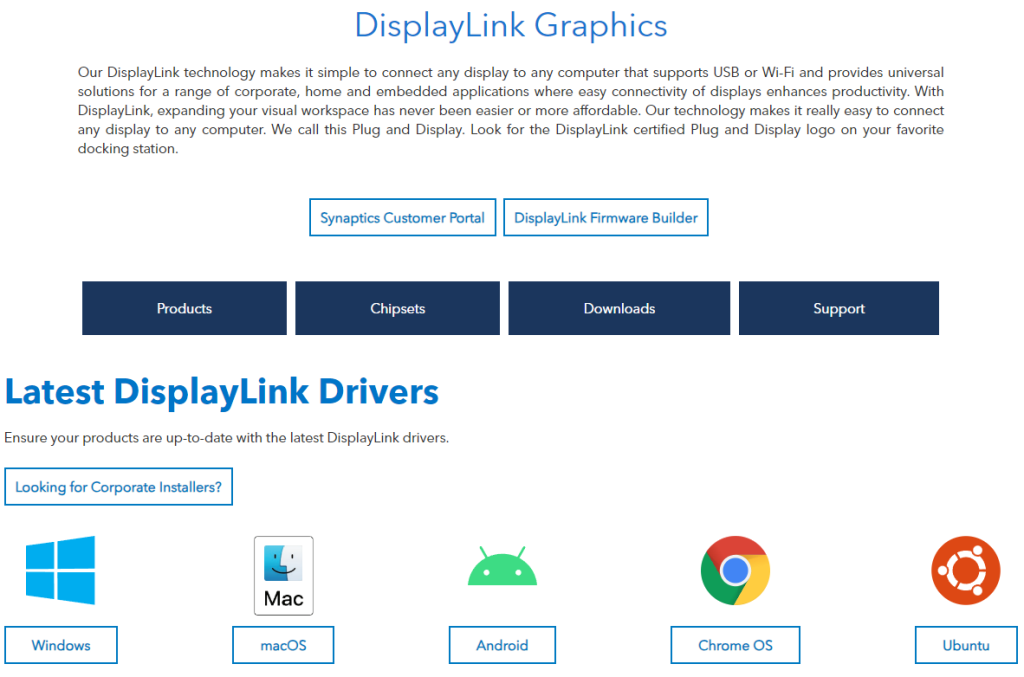Click the Latest DisplayLink Drivers heading
The height and width of the screenshot is (677, 1024).
[221, 391]
